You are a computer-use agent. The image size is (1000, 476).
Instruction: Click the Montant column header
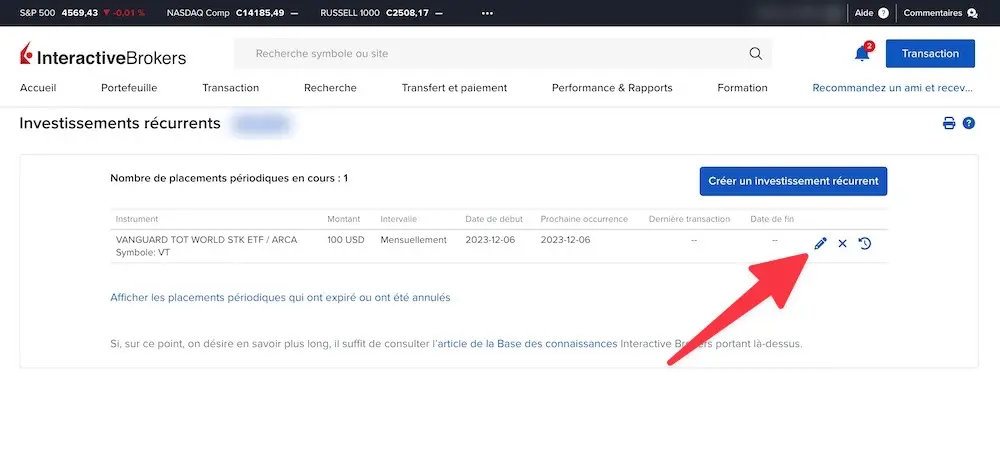click(x=344, y=219)
